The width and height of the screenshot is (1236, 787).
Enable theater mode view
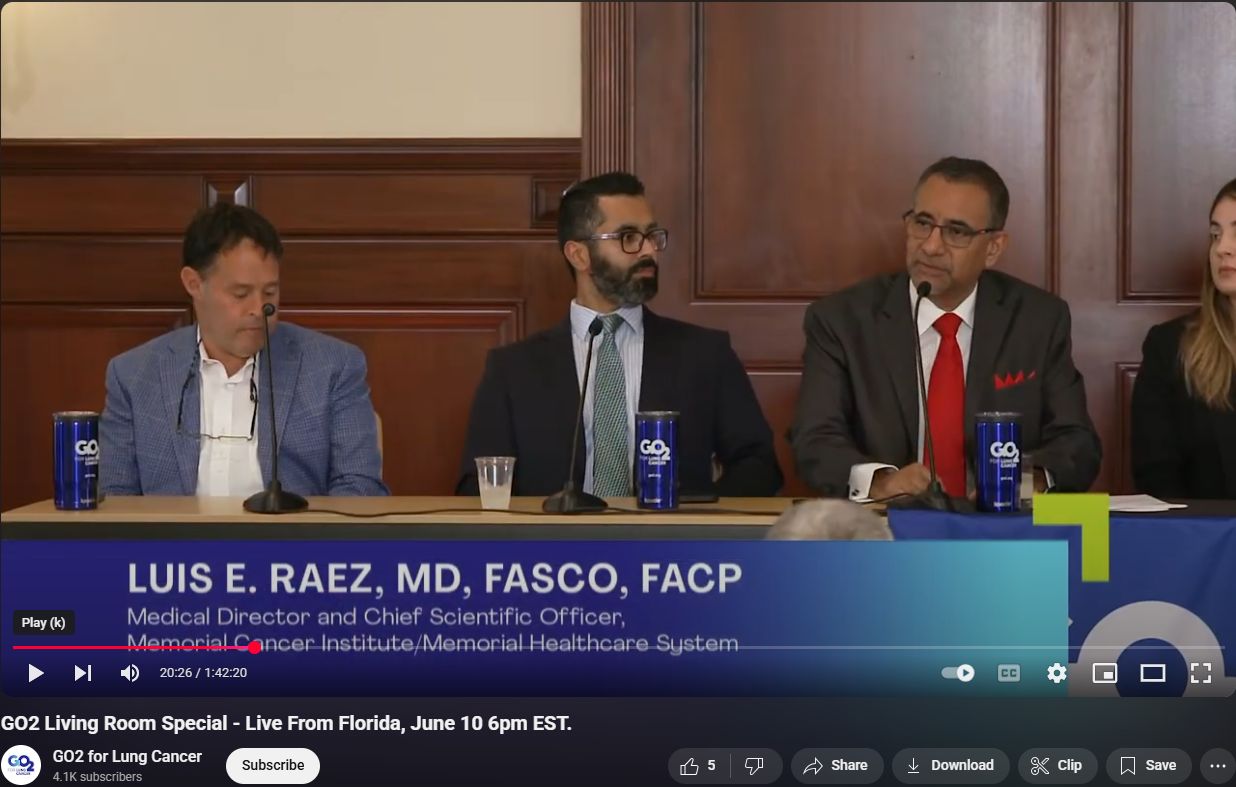coord(1153,673)
